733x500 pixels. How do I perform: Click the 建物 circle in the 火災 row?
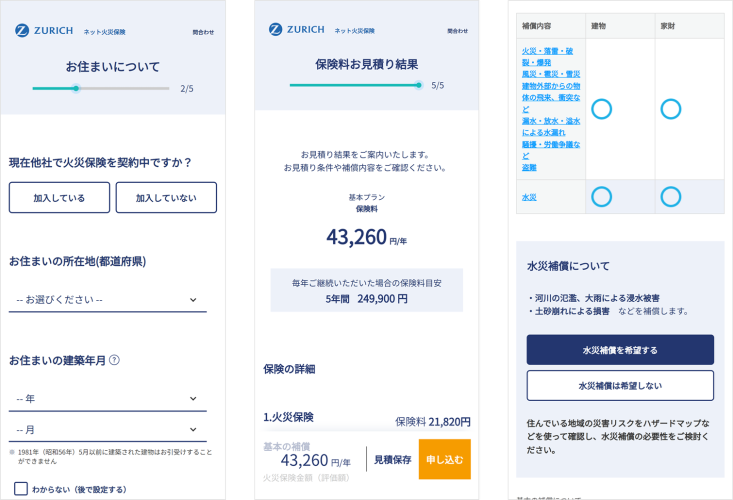pyautogui.click(x=602, y=109)
